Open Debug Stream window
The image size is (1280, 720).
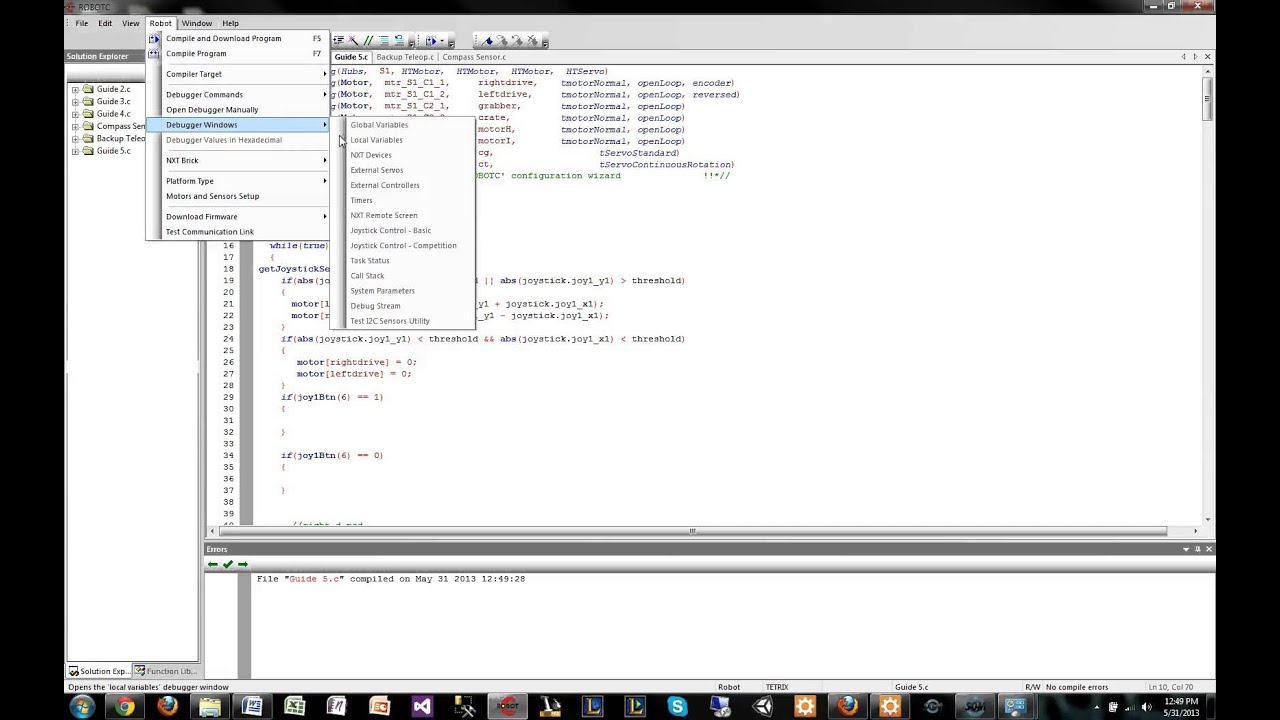coord(403,306)
